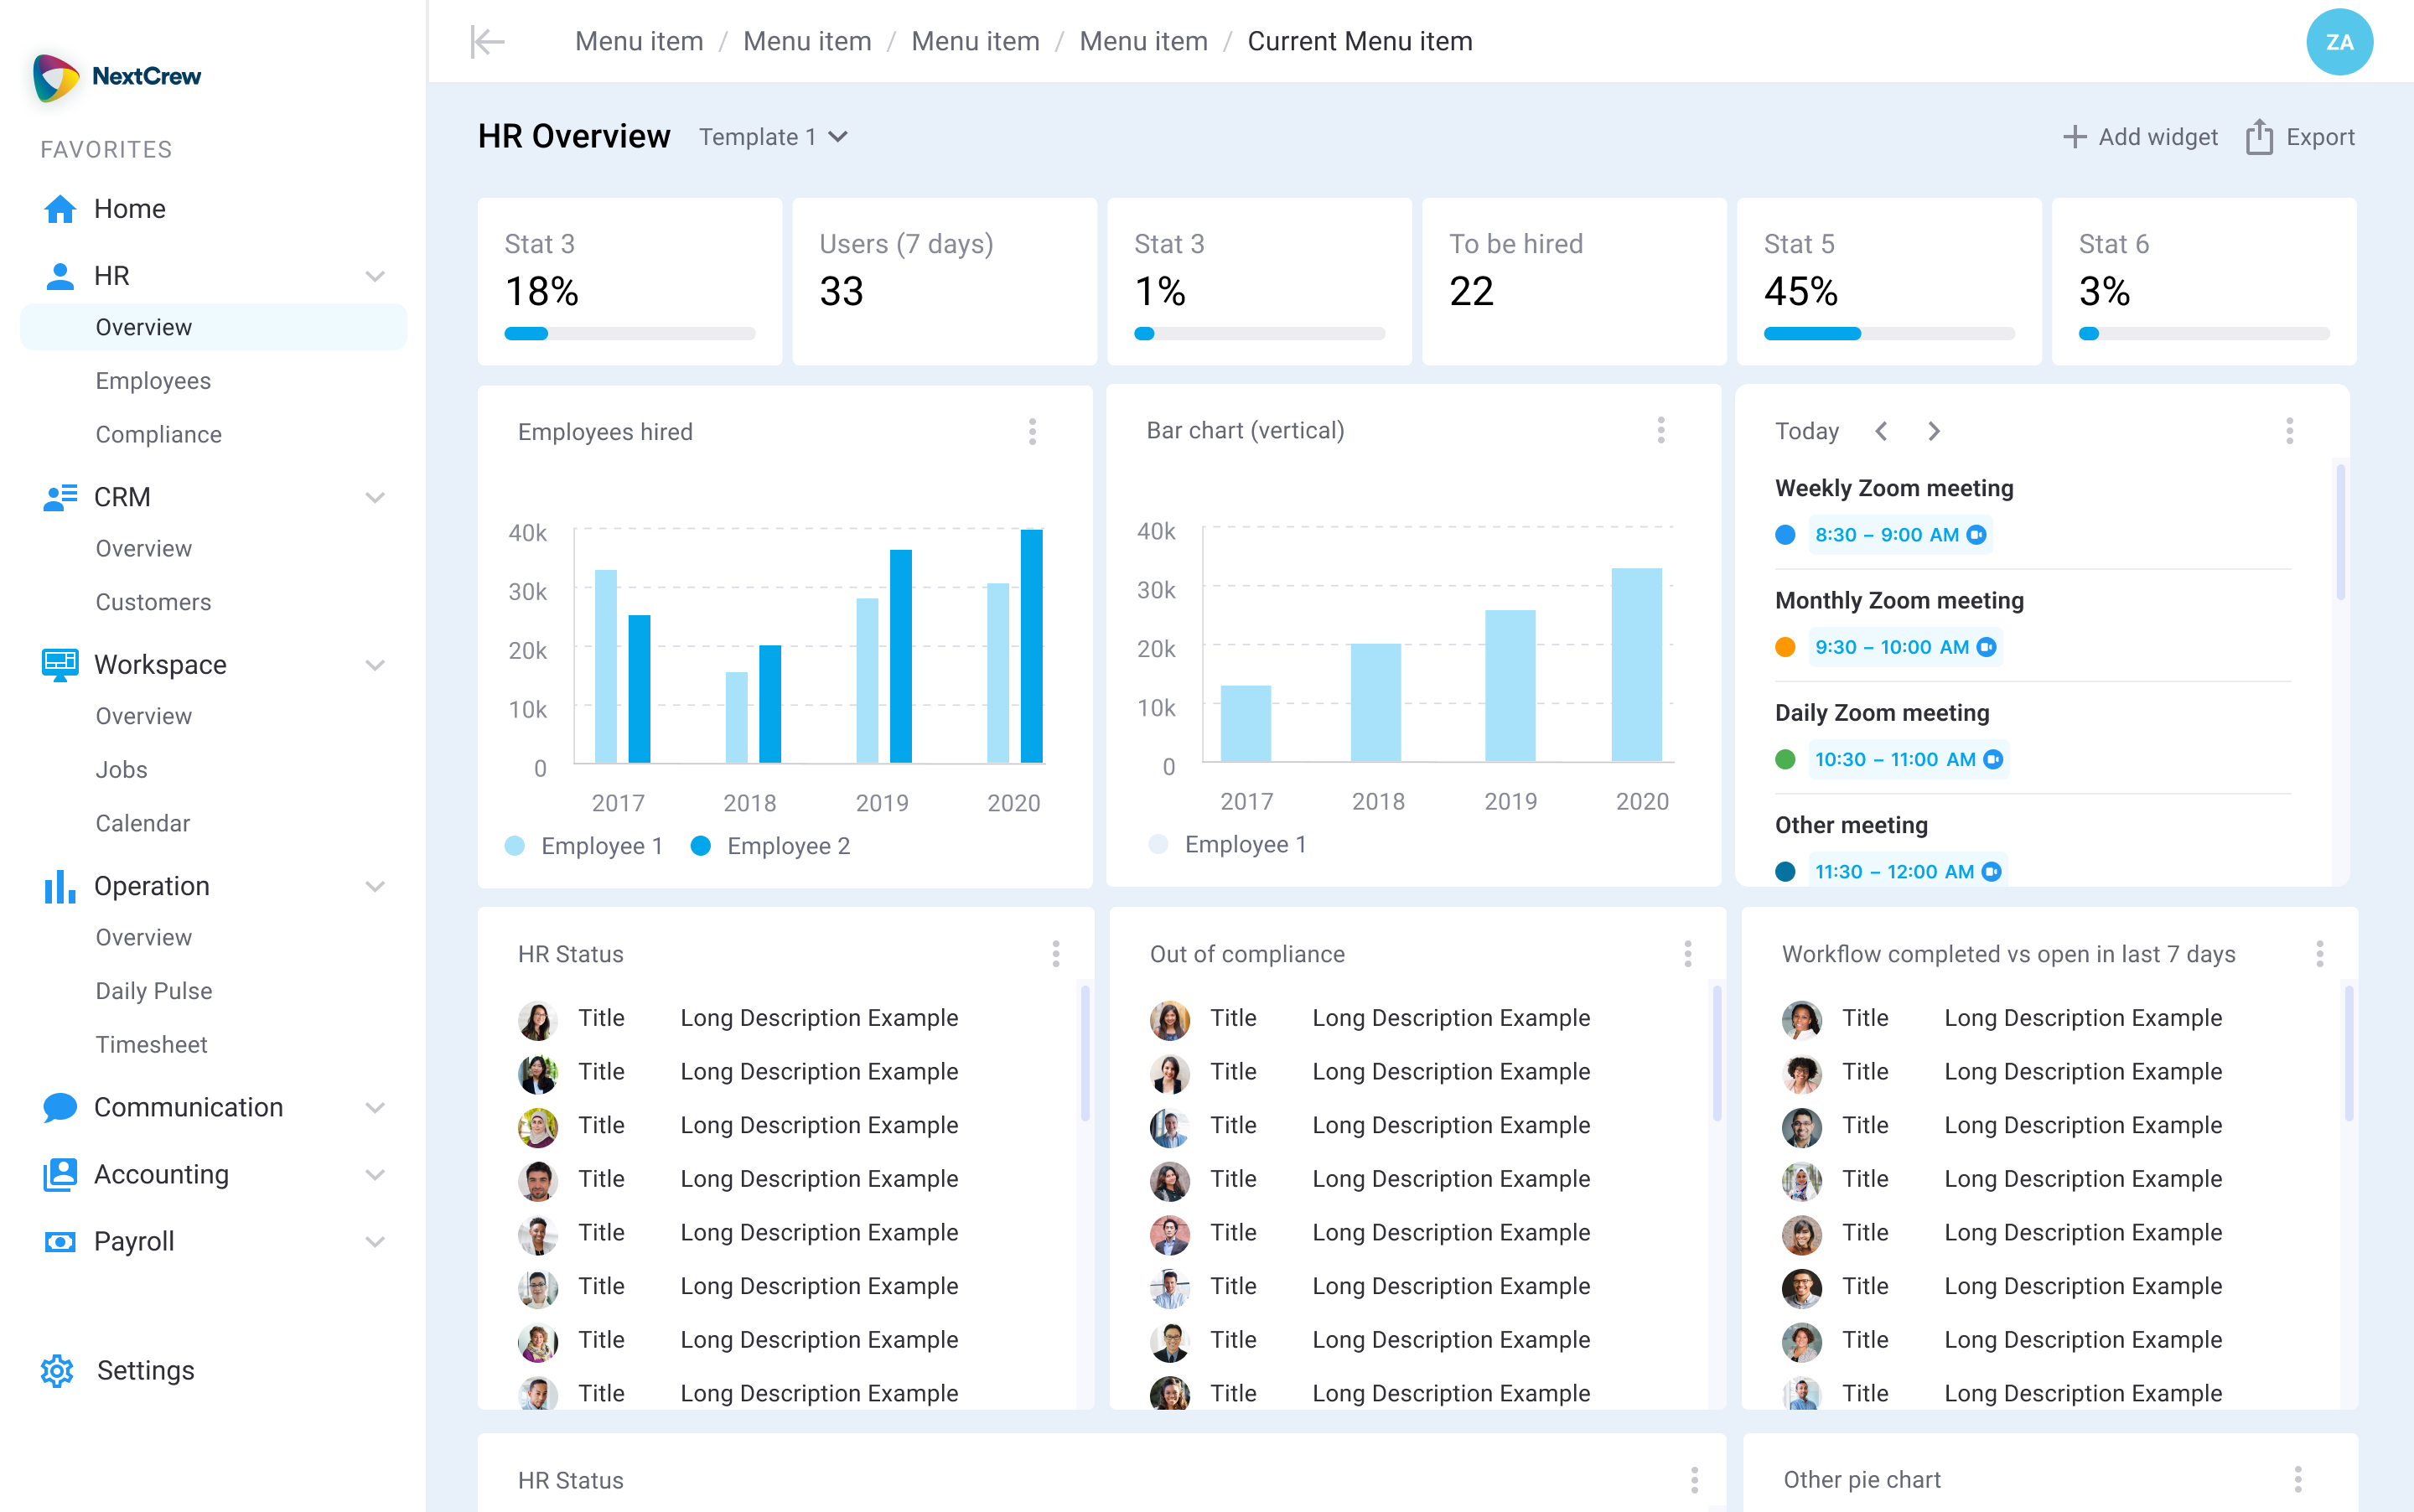Open Employees hired widget options menu
Image resolution: width=2414 pixels, height=1512 pixels.
coord(1032,432)
